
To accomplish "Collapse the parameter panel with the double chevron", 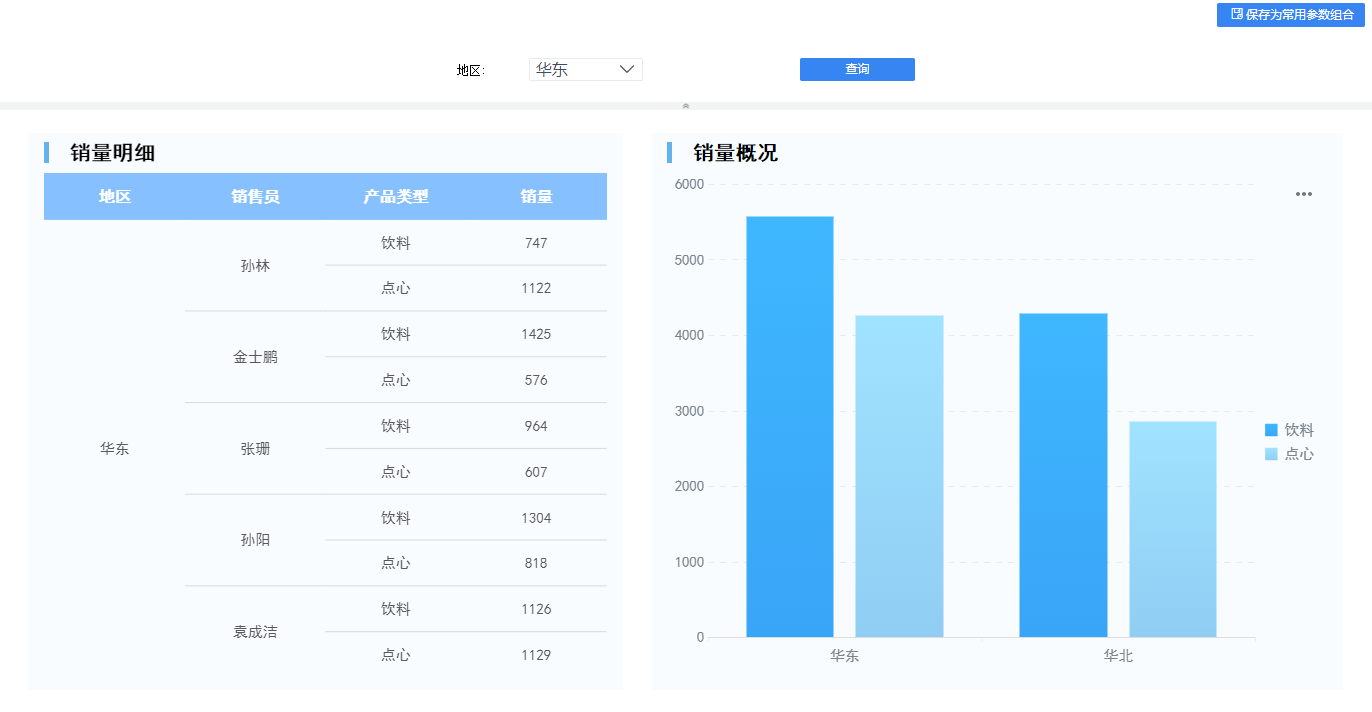I will 686,105.
